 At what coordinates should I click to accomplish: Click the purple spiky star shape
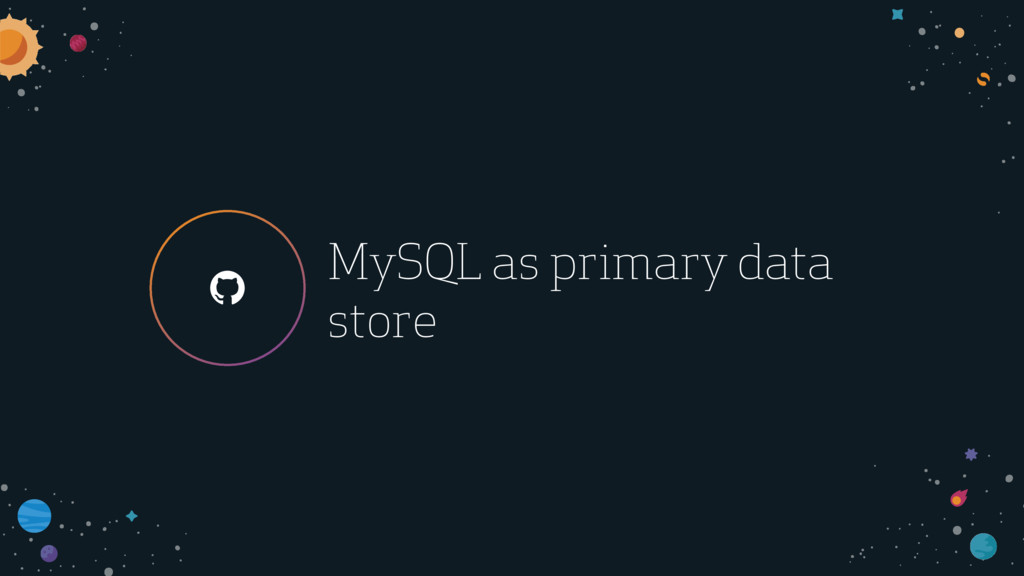[971, 455]
